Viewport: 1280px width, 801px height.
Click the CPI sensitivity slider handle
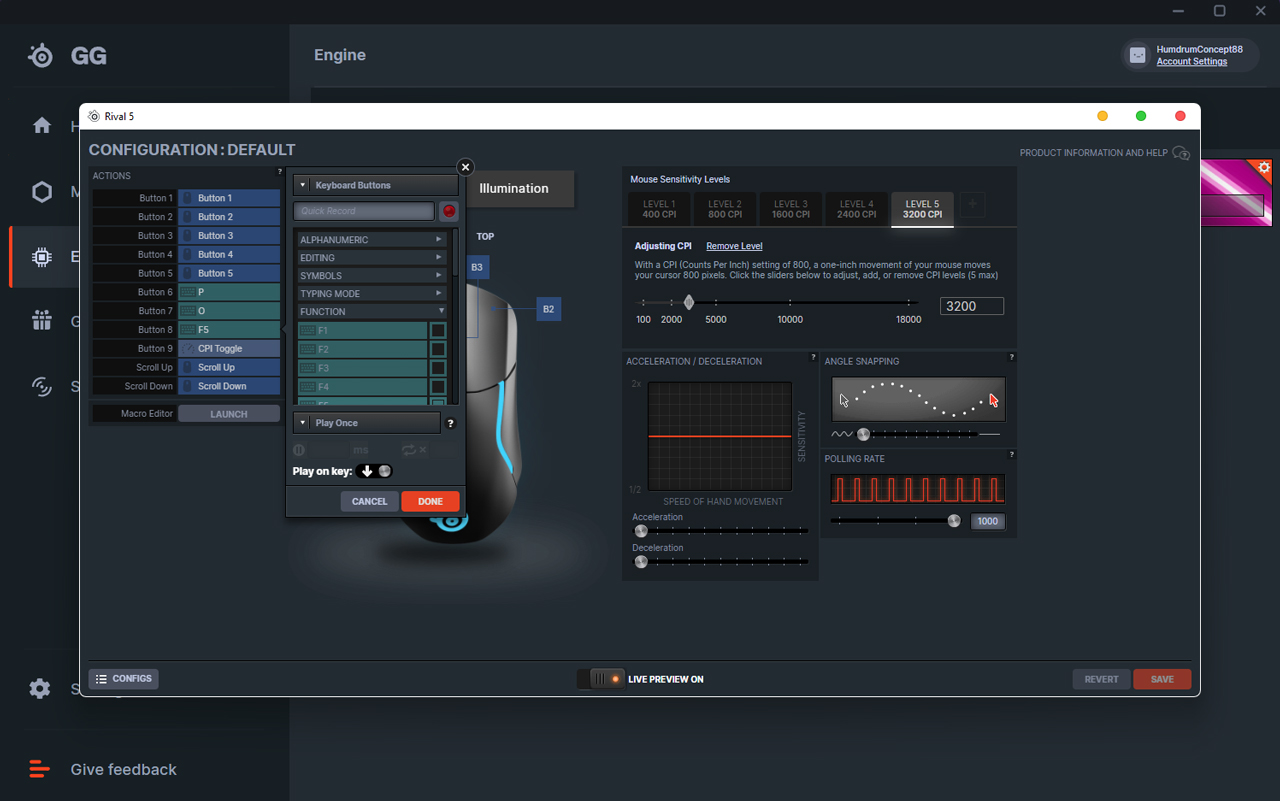point(689,302)
